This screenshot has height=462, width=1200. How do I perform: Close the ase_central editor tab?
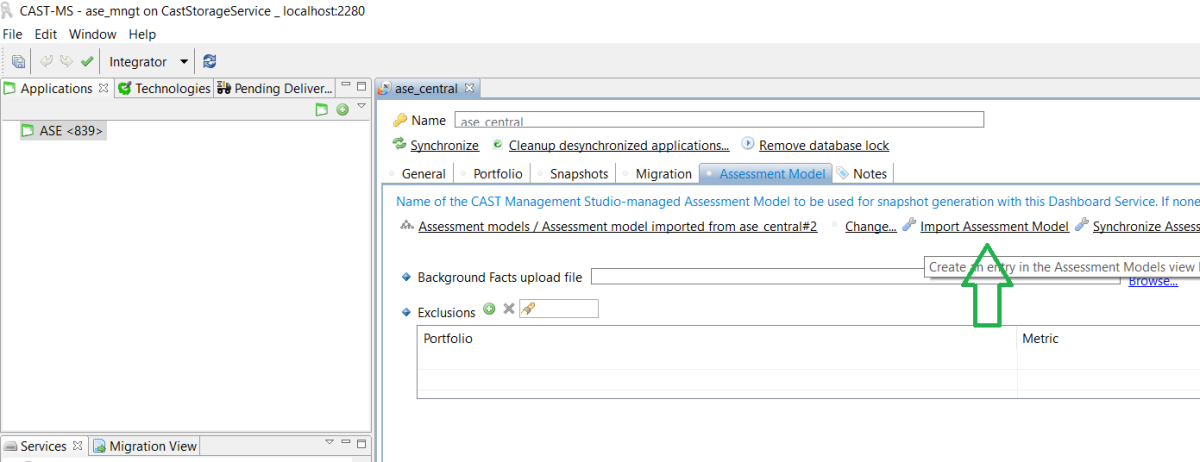(x=470, y=88)
